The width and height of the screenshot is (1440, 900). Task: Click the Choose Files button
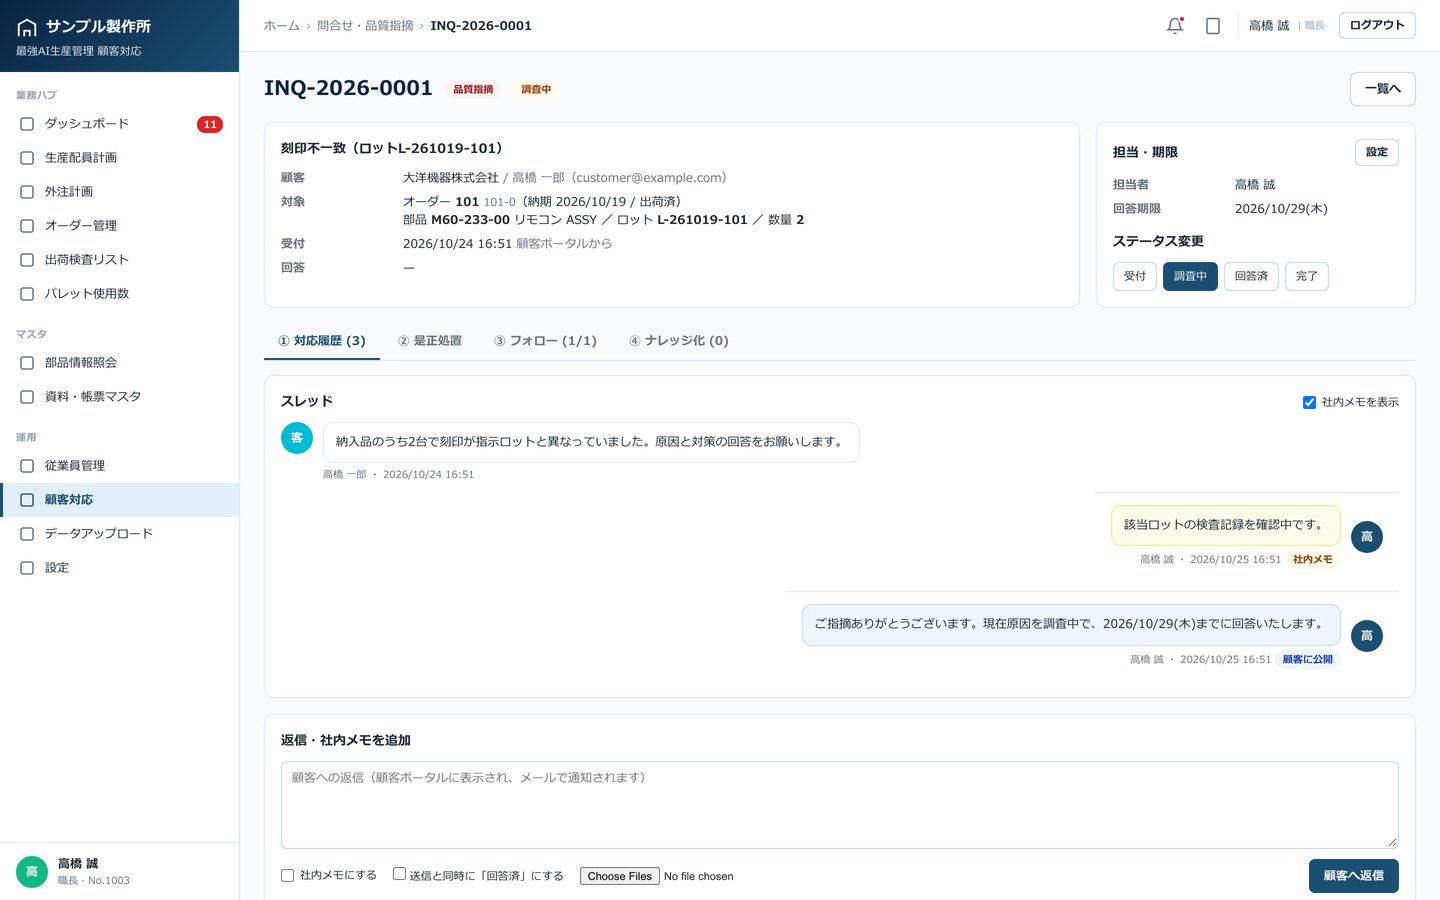click(620, 876)
